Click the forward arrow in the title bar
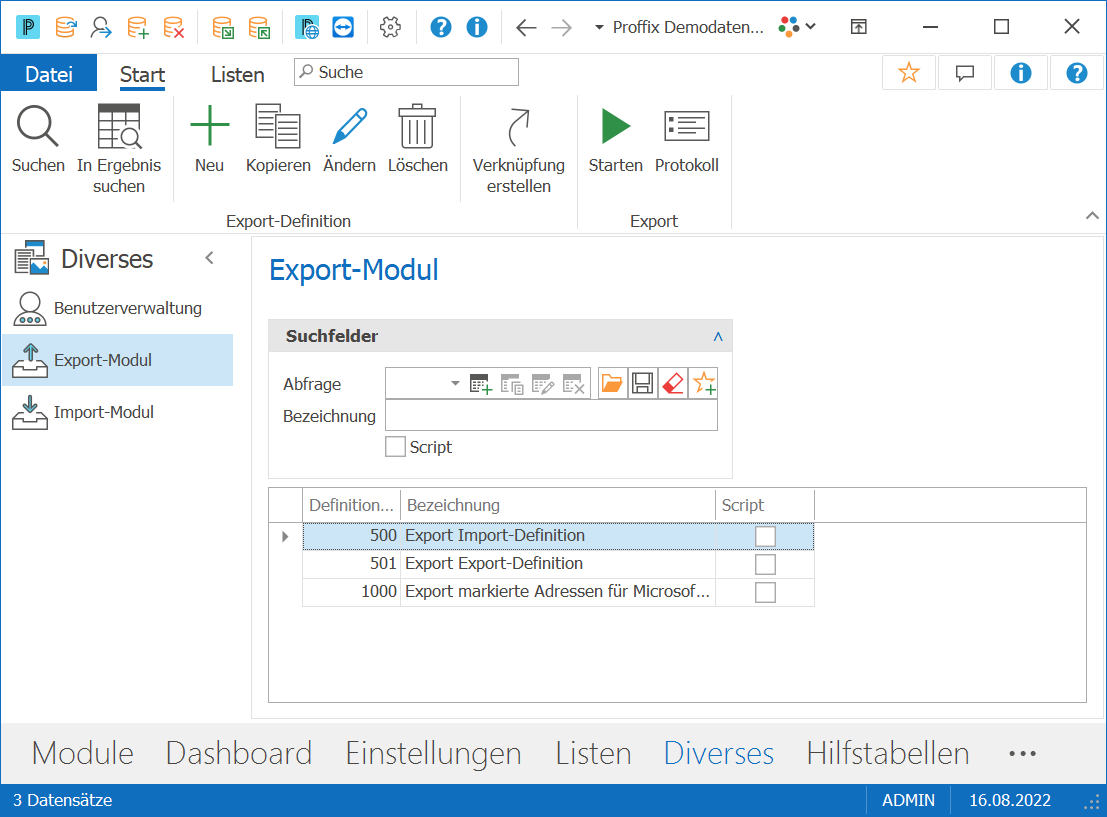This screenshot has width=1107, height=817. click(x=561, y=28)
